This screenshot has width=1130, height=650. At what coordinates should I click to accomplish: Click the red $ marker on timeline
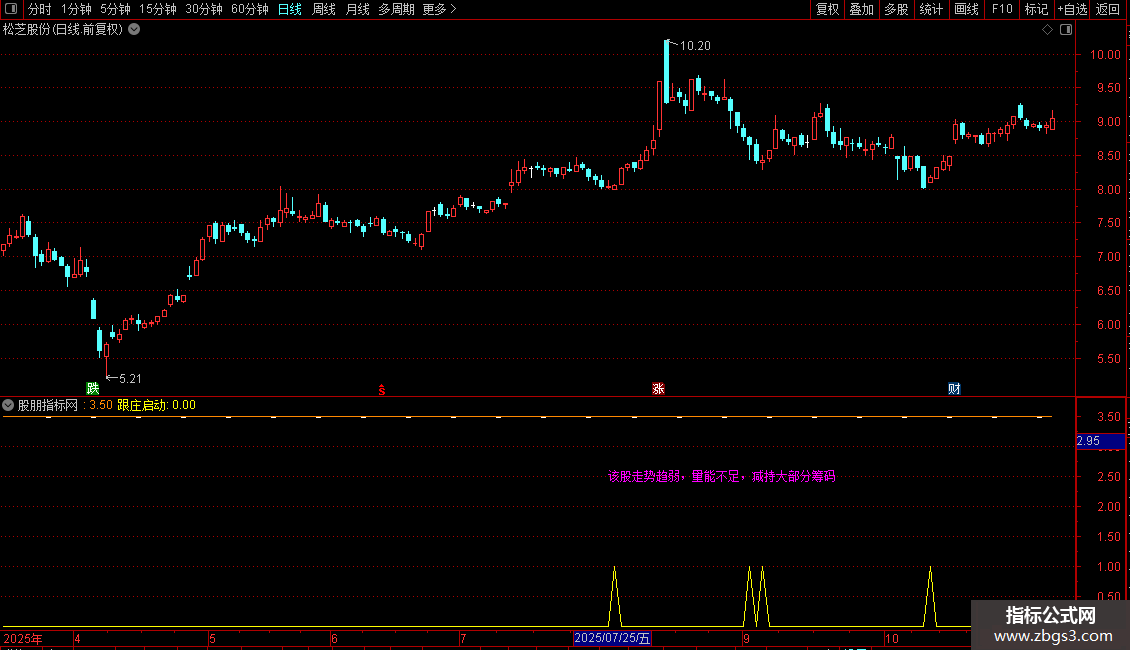[382, 390]
